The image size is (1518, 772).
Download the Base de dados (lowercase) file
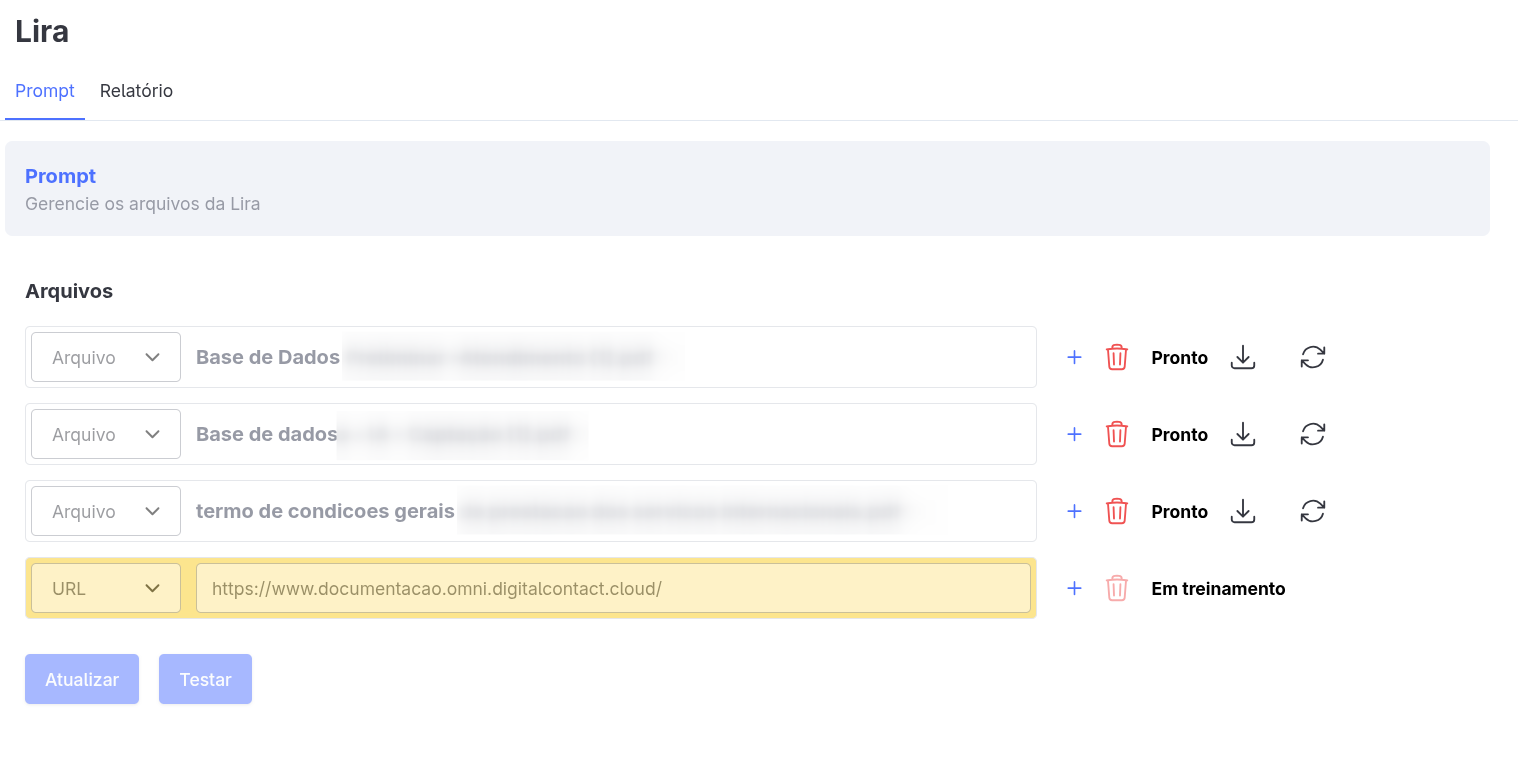point(1242,434)
